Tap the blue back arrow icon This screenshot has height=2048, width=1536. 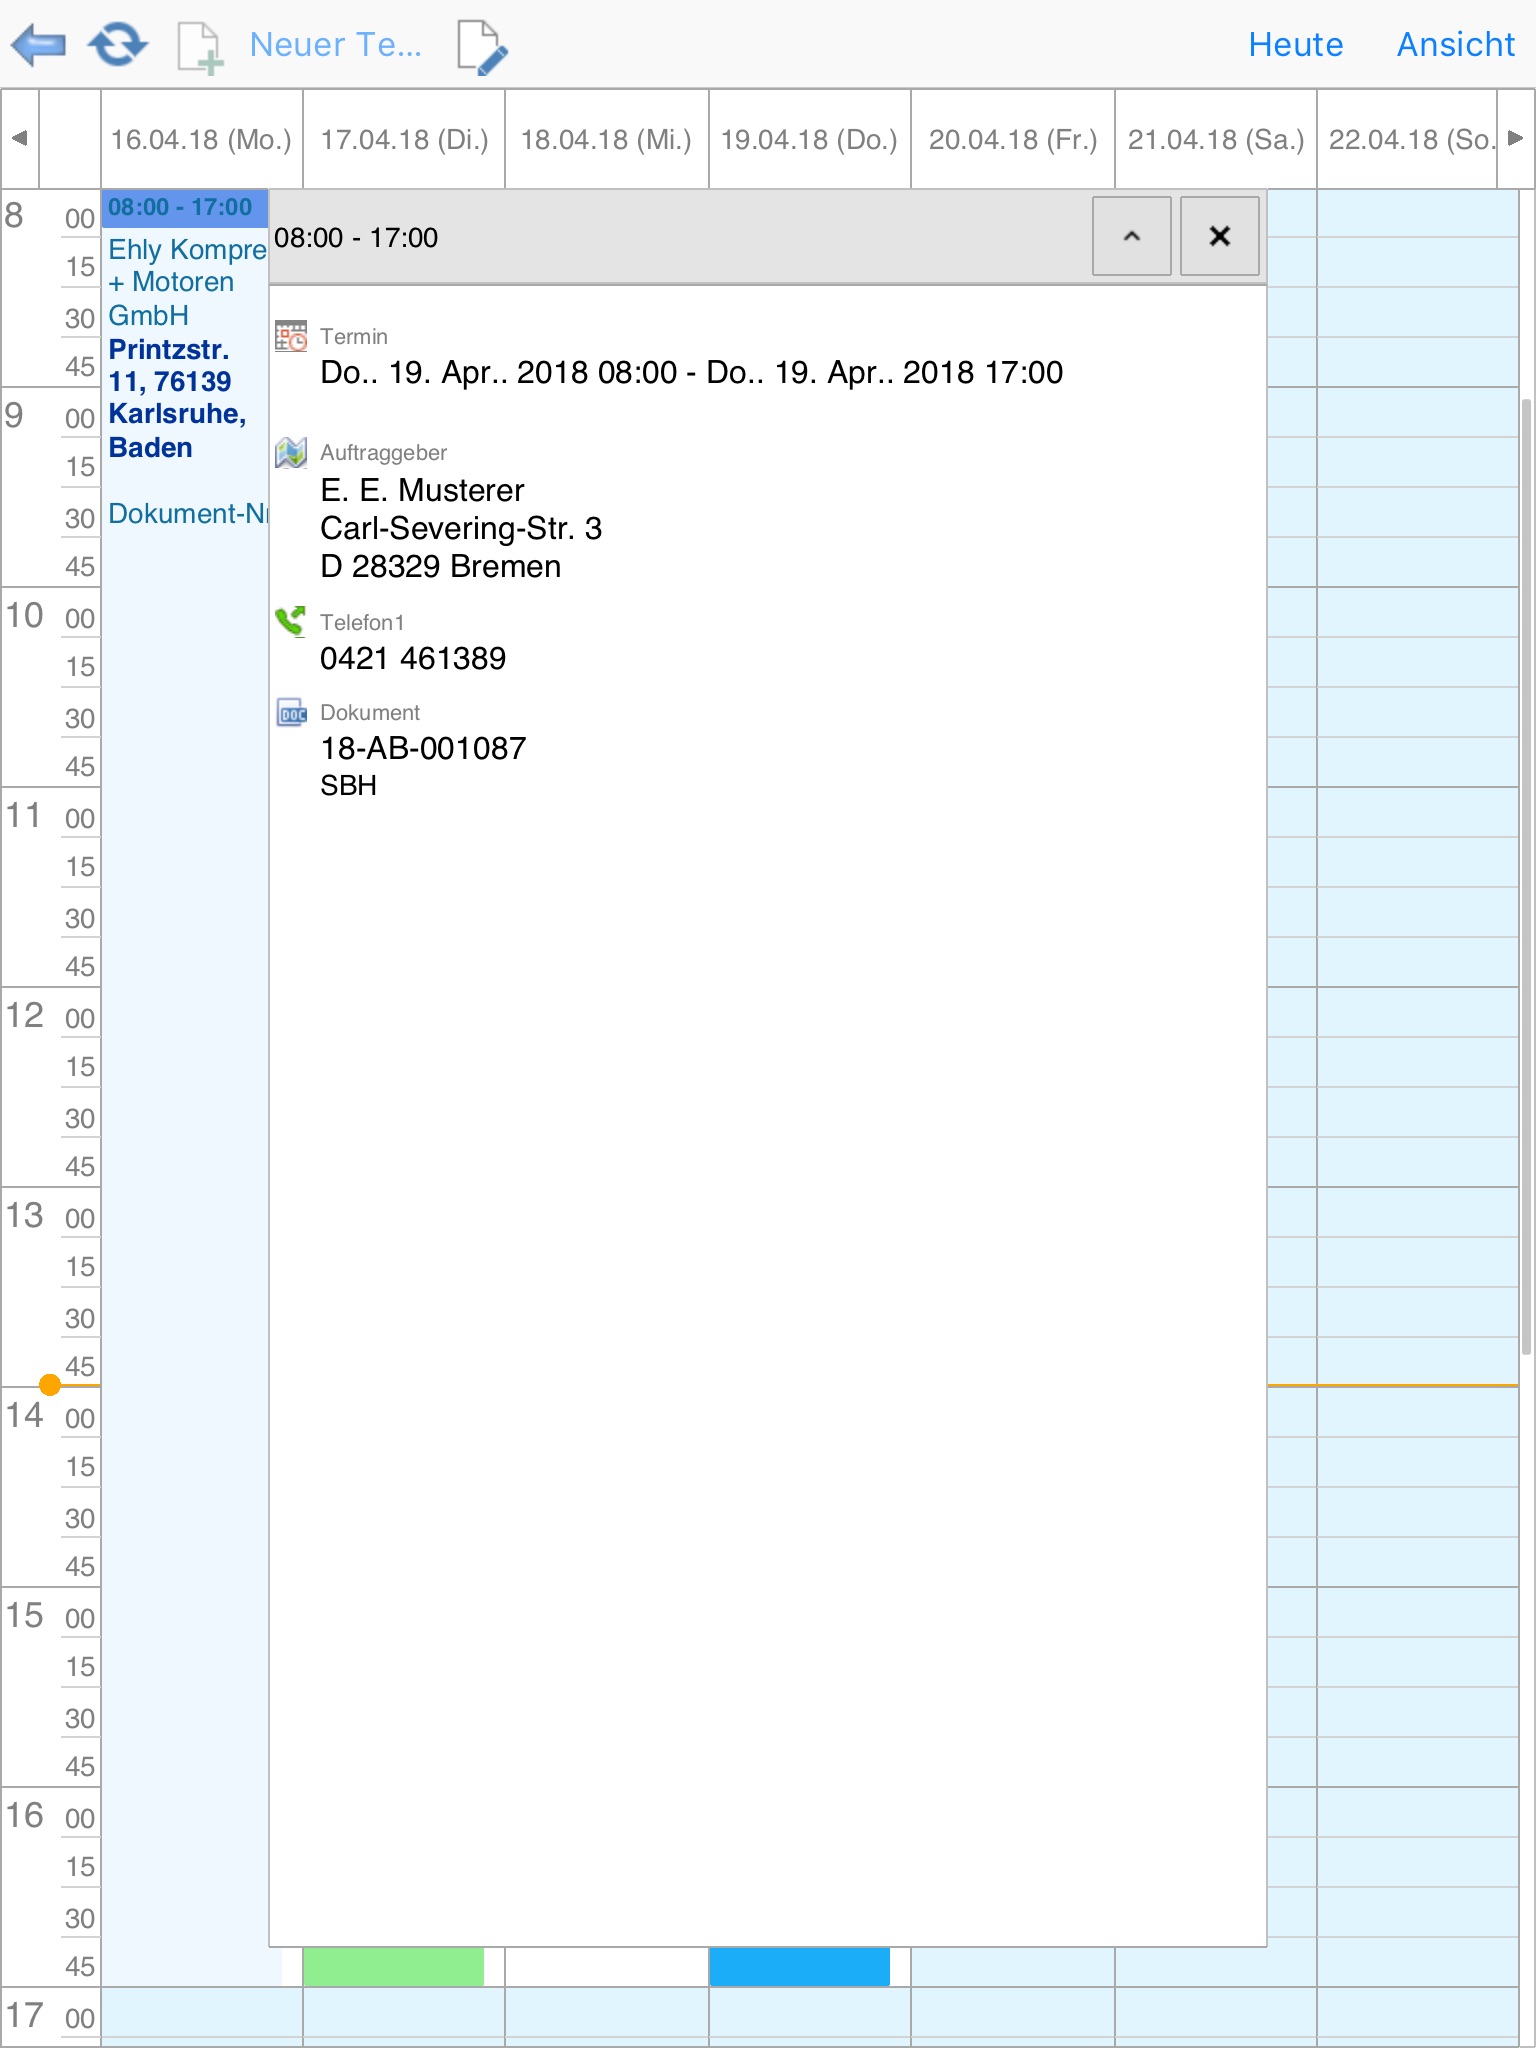[38, 45]
